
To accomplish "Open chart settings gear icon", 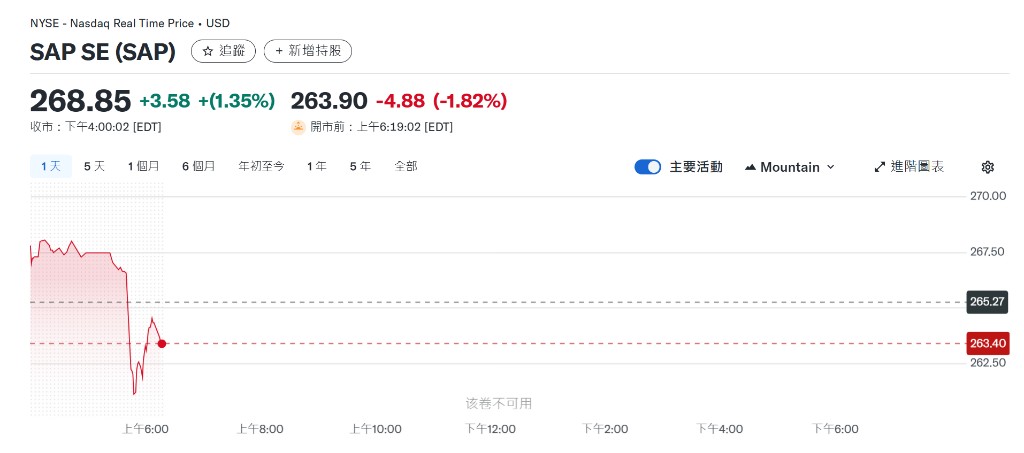I will [988, 167].
